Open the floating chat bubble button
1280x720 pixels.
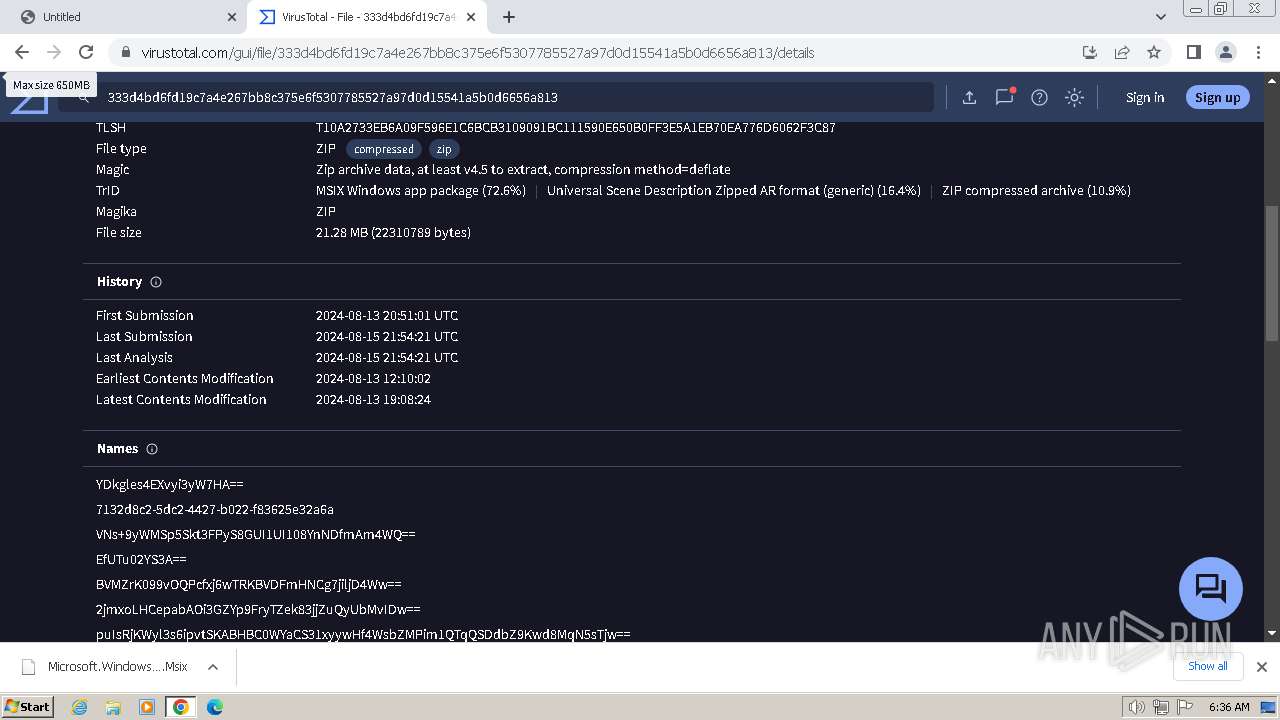point(1211,588)
